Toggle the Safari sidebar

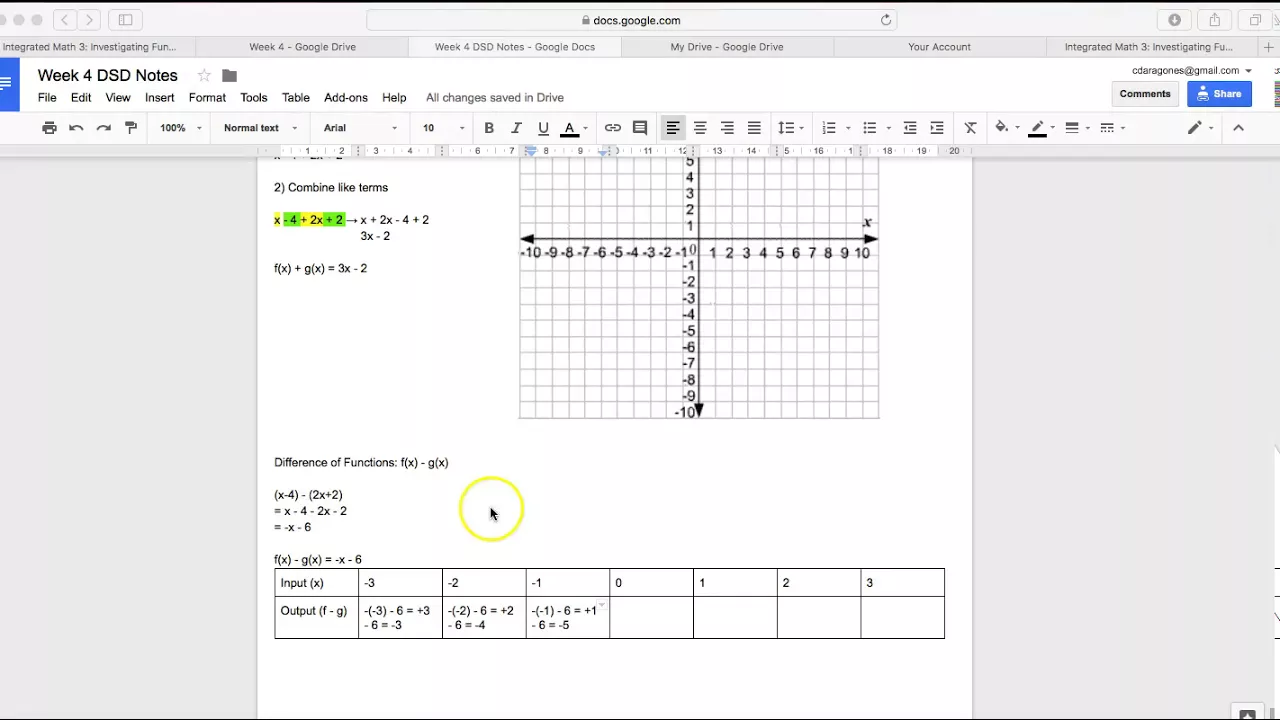(126, 20)
